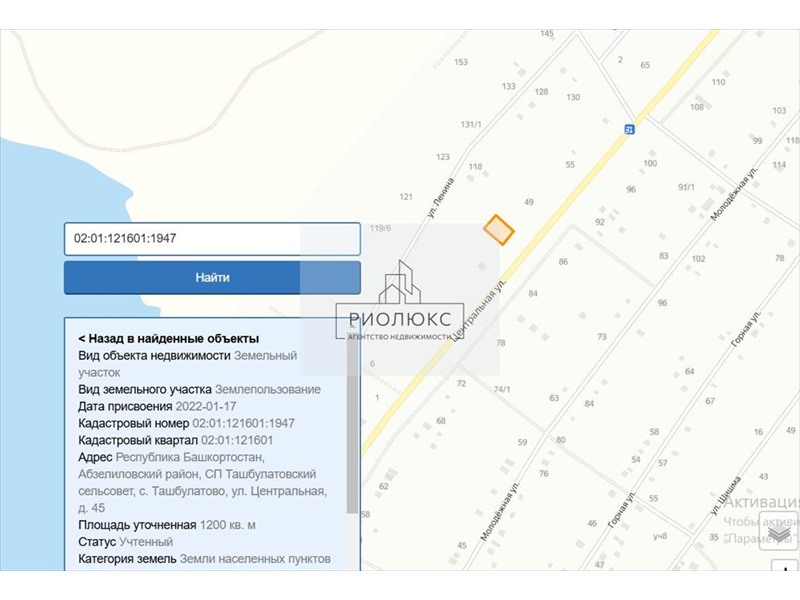Click the ул. Ленина street label

click(x=440, y=198)
